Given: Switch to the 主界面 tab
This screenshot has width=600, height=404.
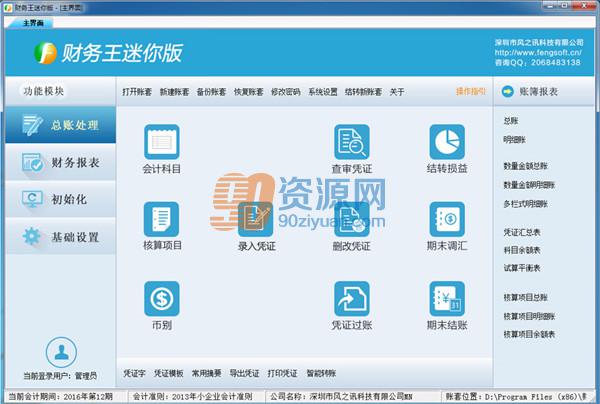Looking at the screenshot, I should tap(33, 23).
